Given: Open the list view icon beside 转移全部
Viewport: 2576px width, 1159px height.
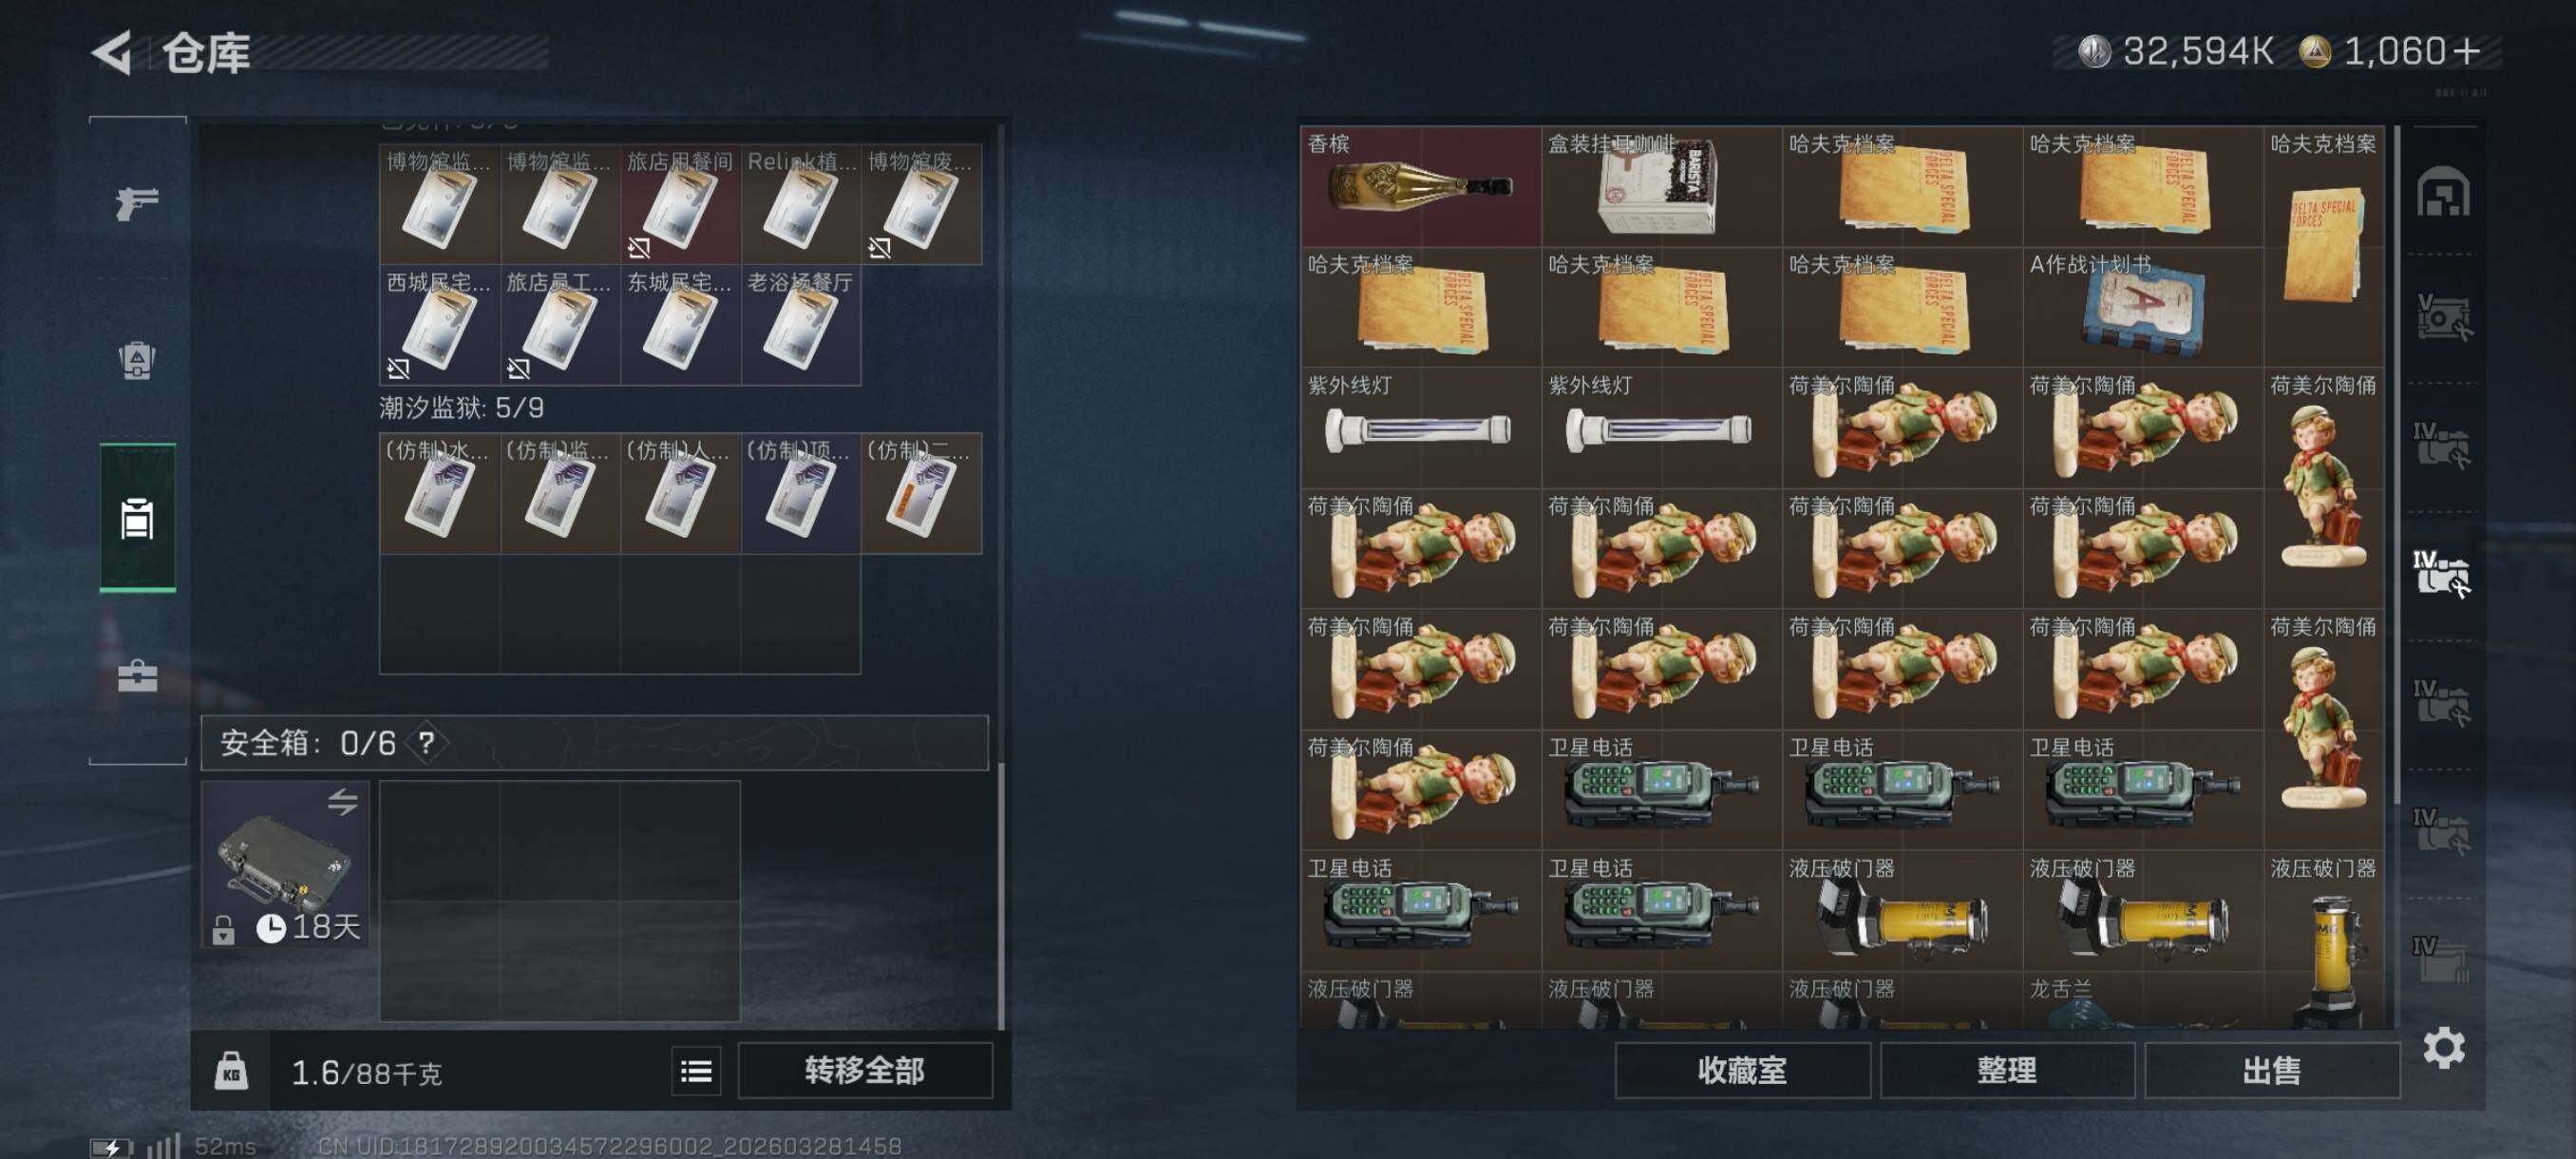Looking at the screenshot, I should (x=696, y=1072).
